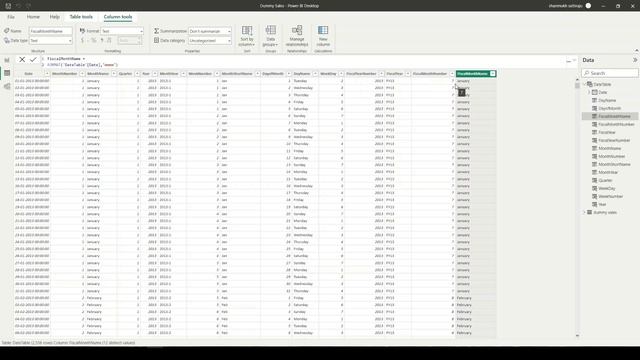Open filter dropdown on DayName column
This screenshot has width=640, height=360.
tap(315, 74)
